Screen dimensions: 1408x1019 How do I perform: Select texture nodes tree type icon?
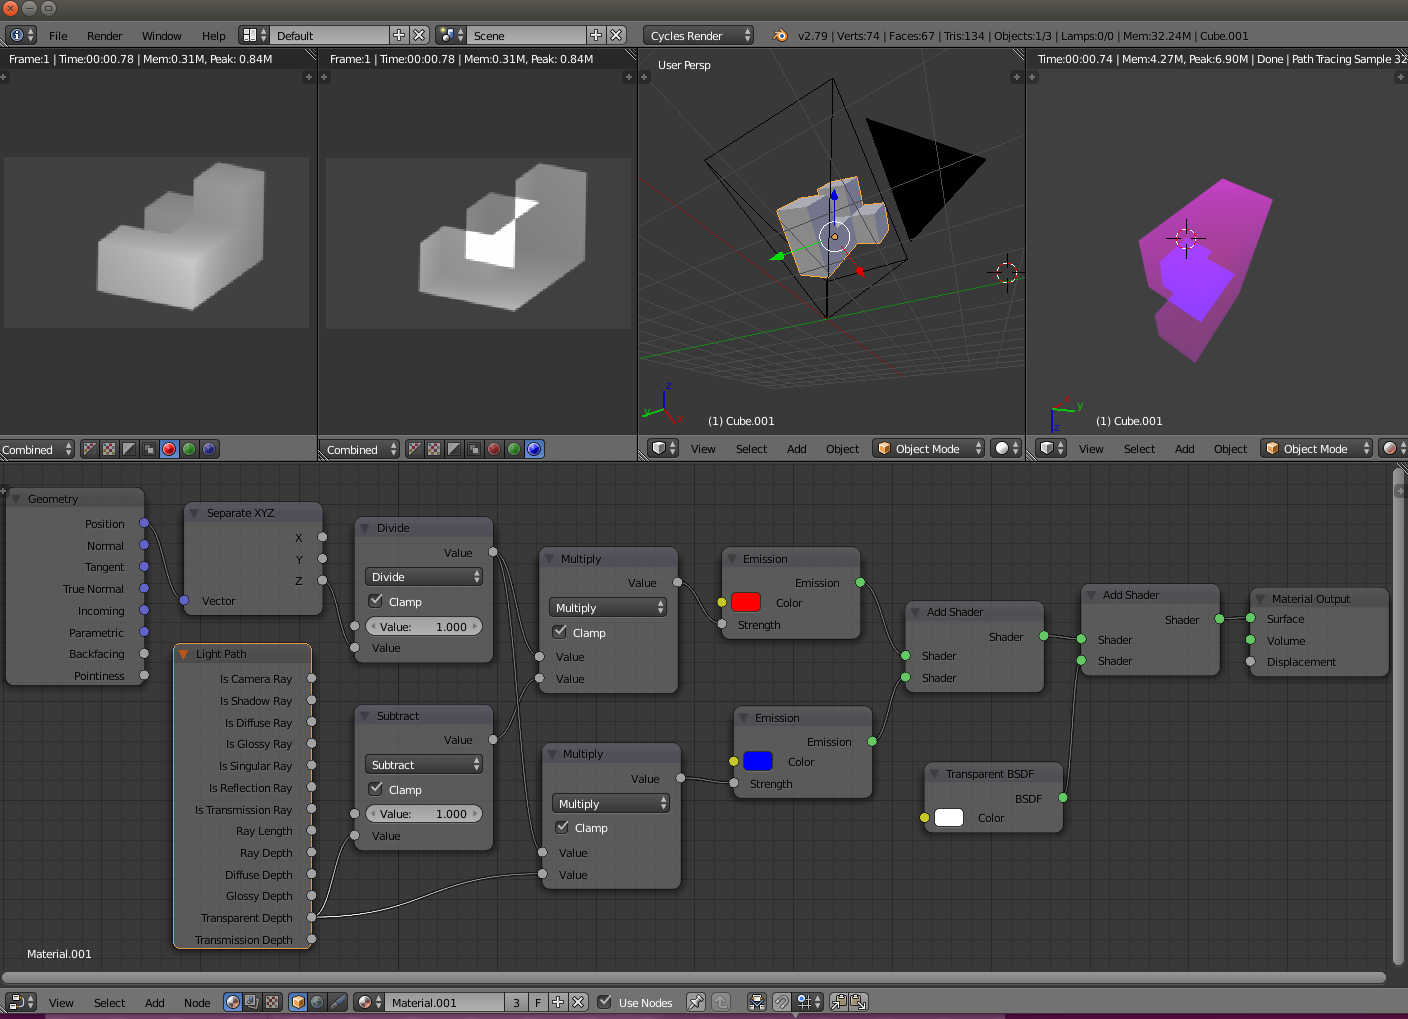click(x=271, y=1002)
